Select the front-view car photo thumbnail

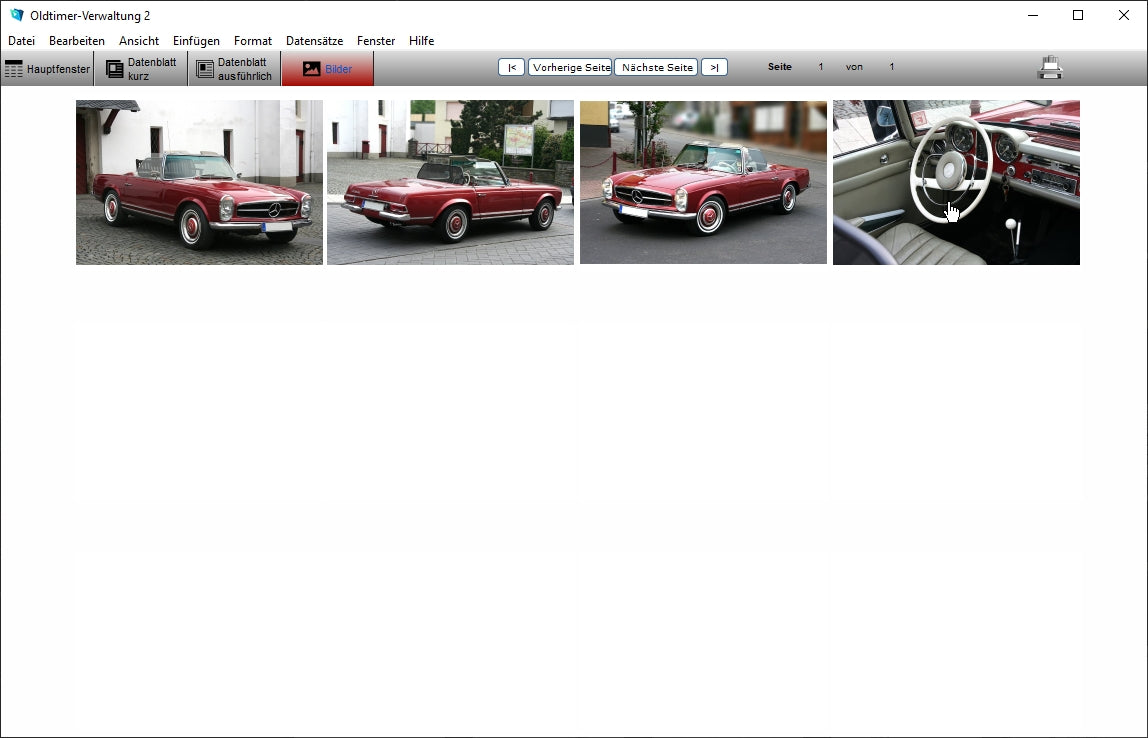[x=704, y=183]
